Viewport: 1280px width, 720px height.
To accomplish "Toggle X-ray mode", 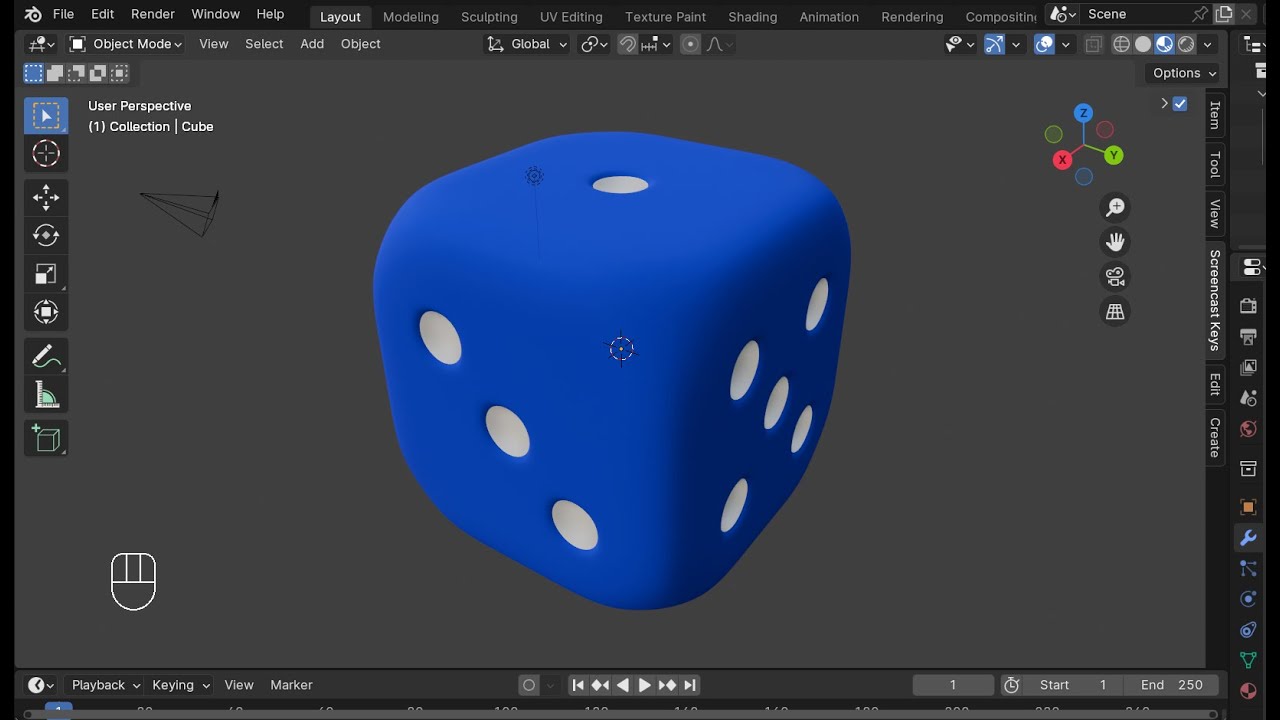I will 1093,44.
